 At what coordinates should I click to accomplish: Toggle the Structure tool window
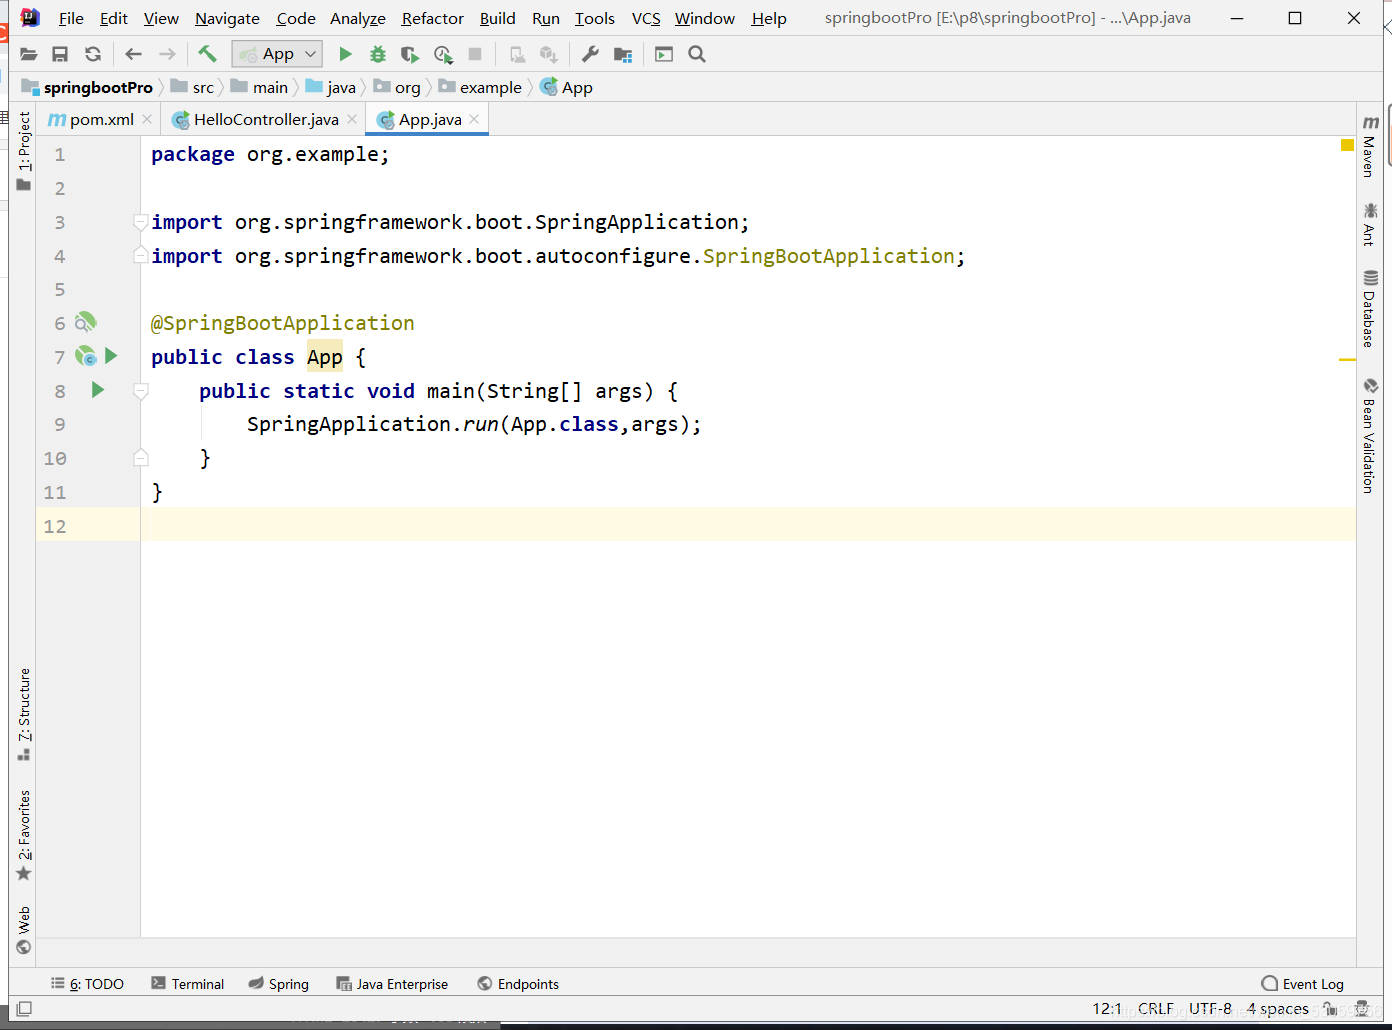pyautogui.click(x=24, y=714)
